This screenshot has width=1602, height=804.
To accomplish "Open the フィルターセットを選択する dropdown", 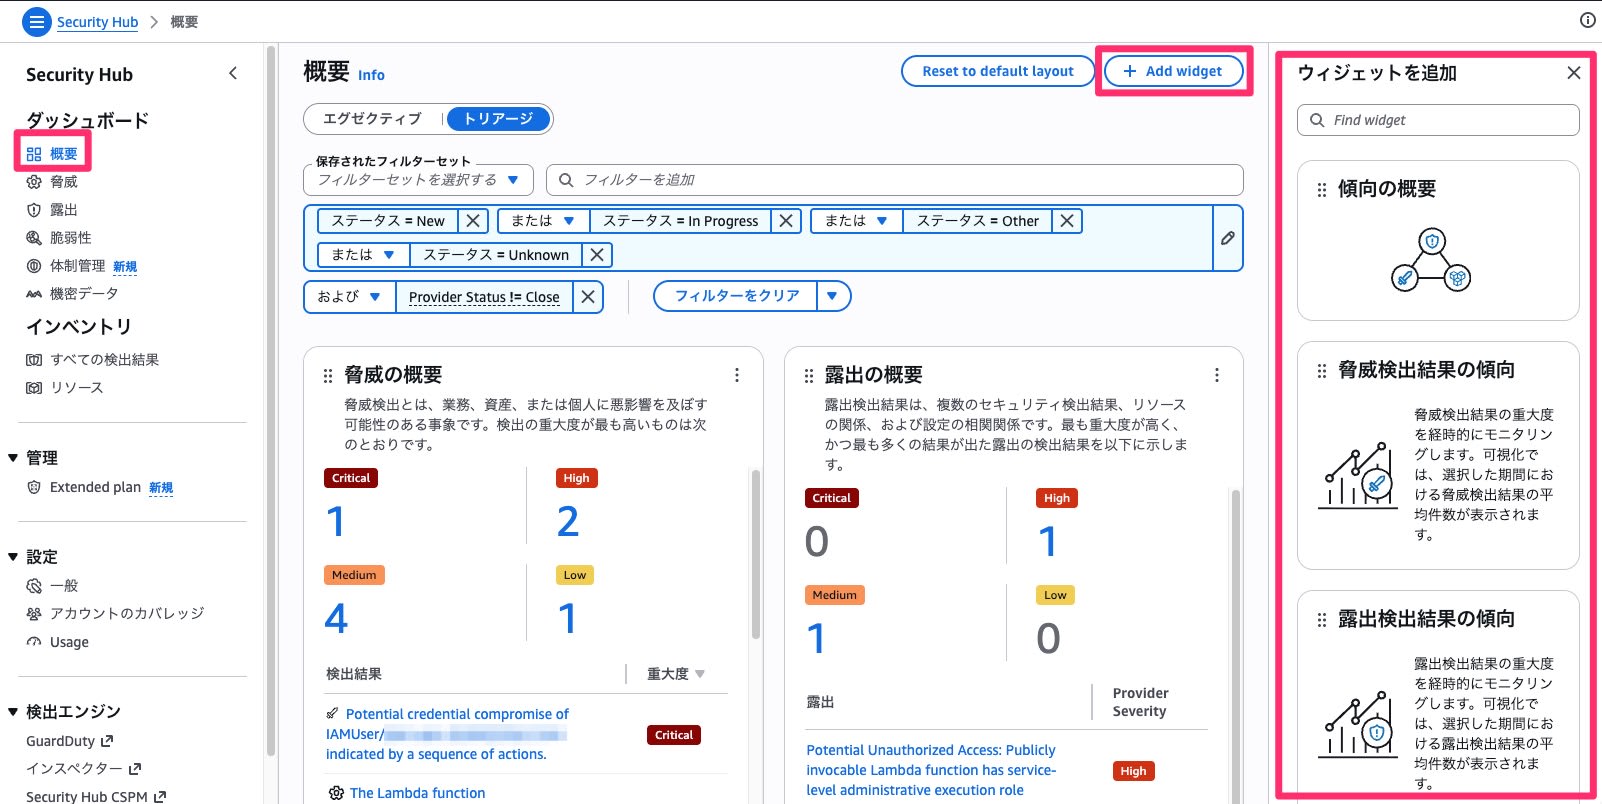I will click(x=418, y=180).
